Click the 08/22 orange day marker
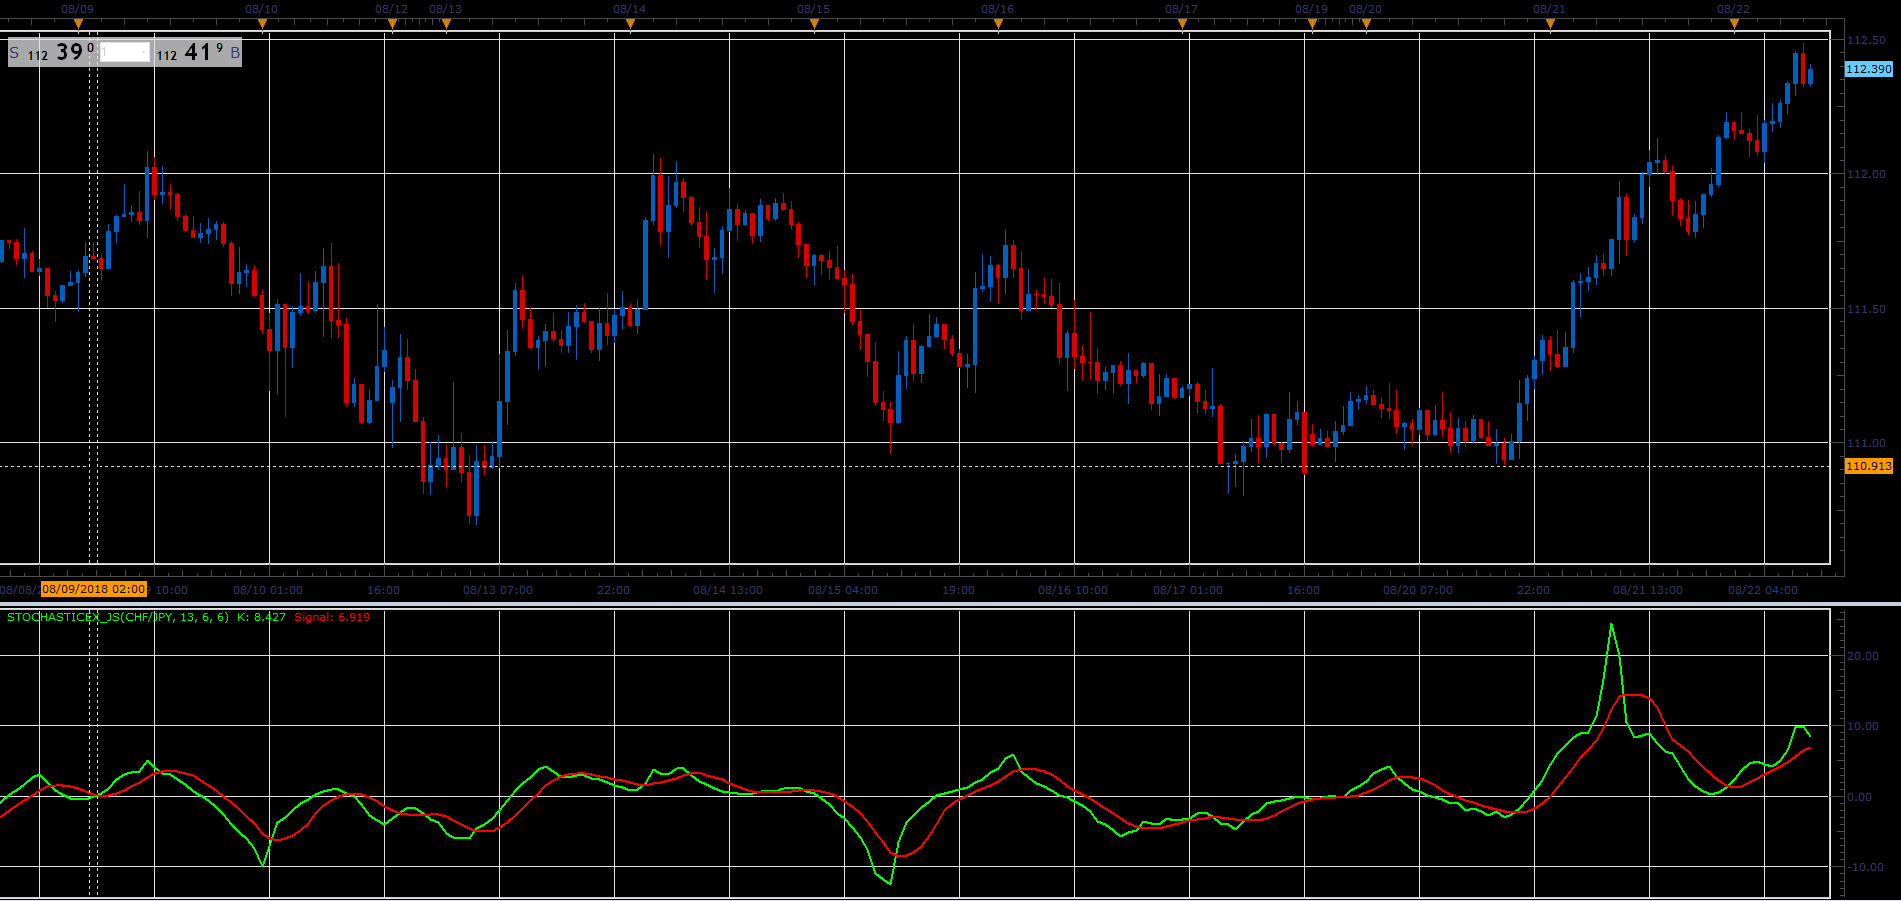1901x901 pixels. (x=1734, y=24)
